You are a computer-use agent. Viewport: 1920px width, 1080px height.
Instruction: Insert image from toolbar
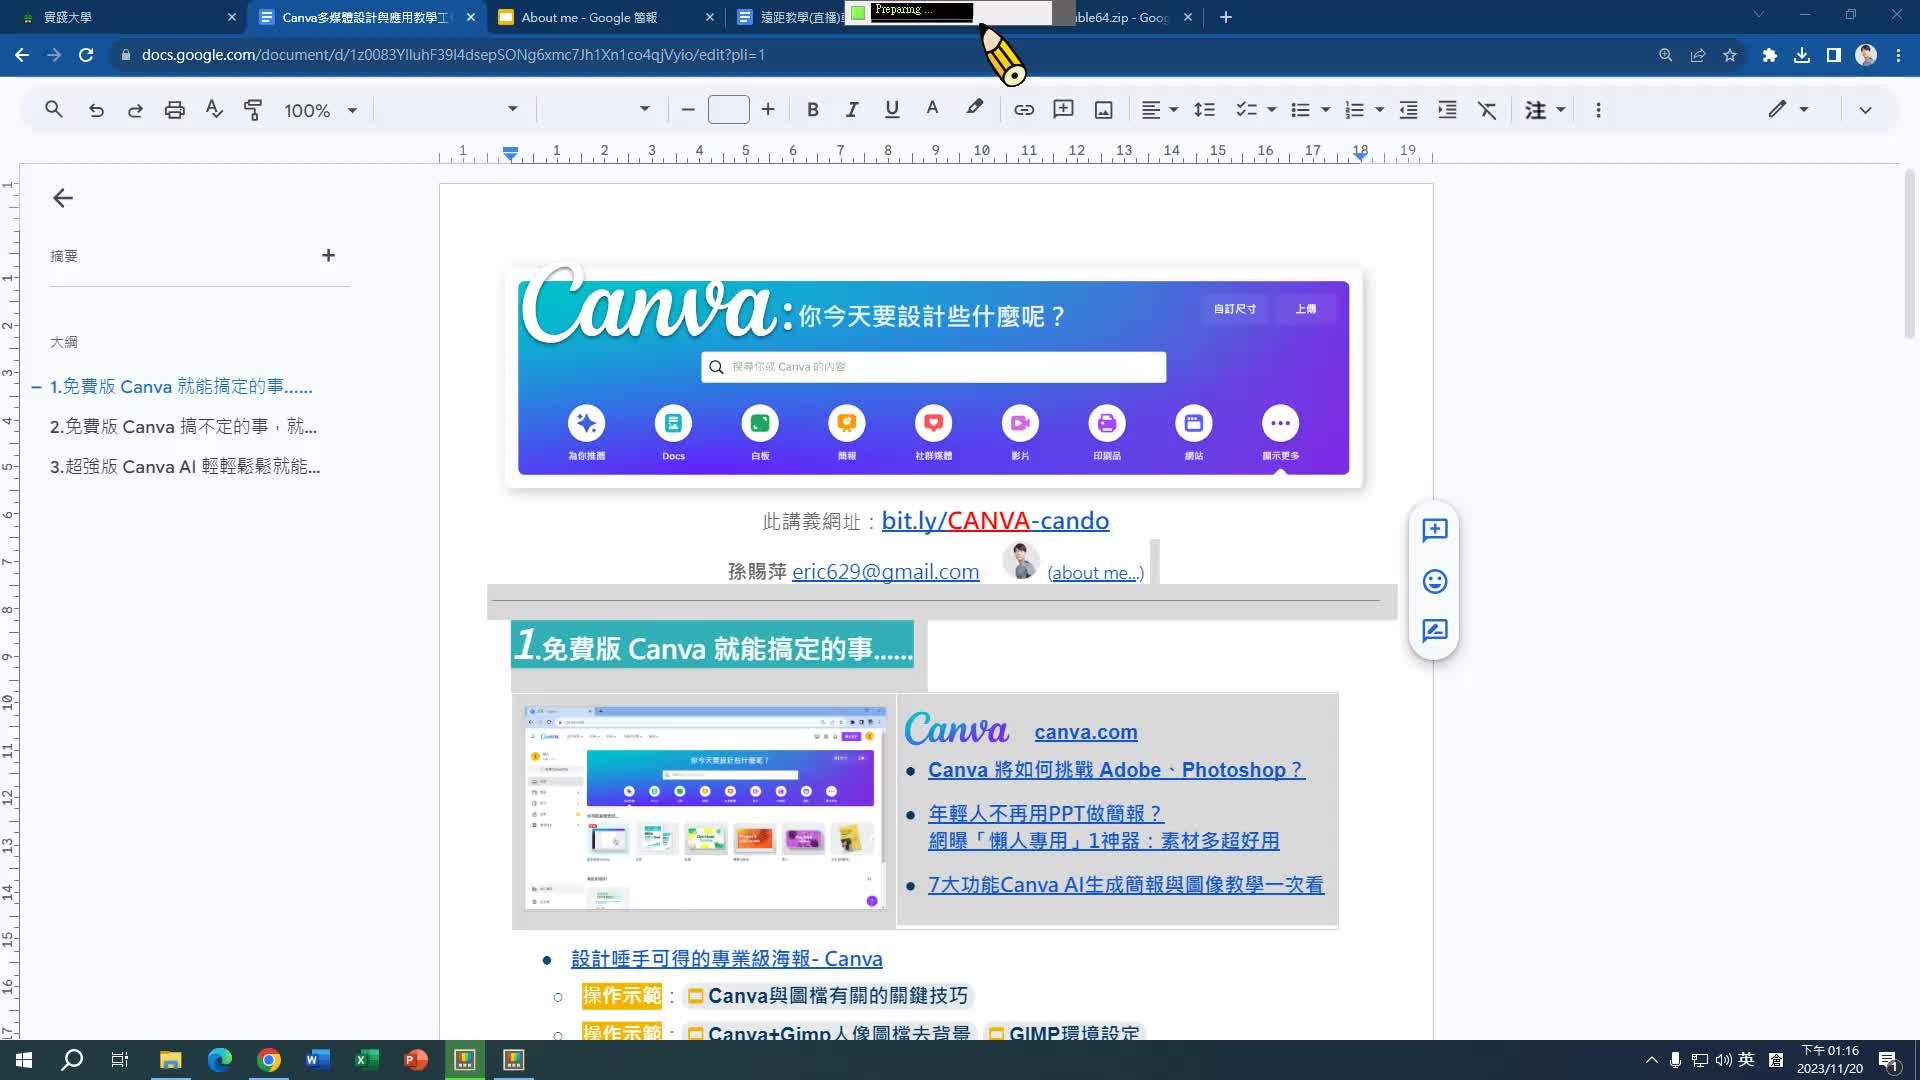[x=1103, y=110]
